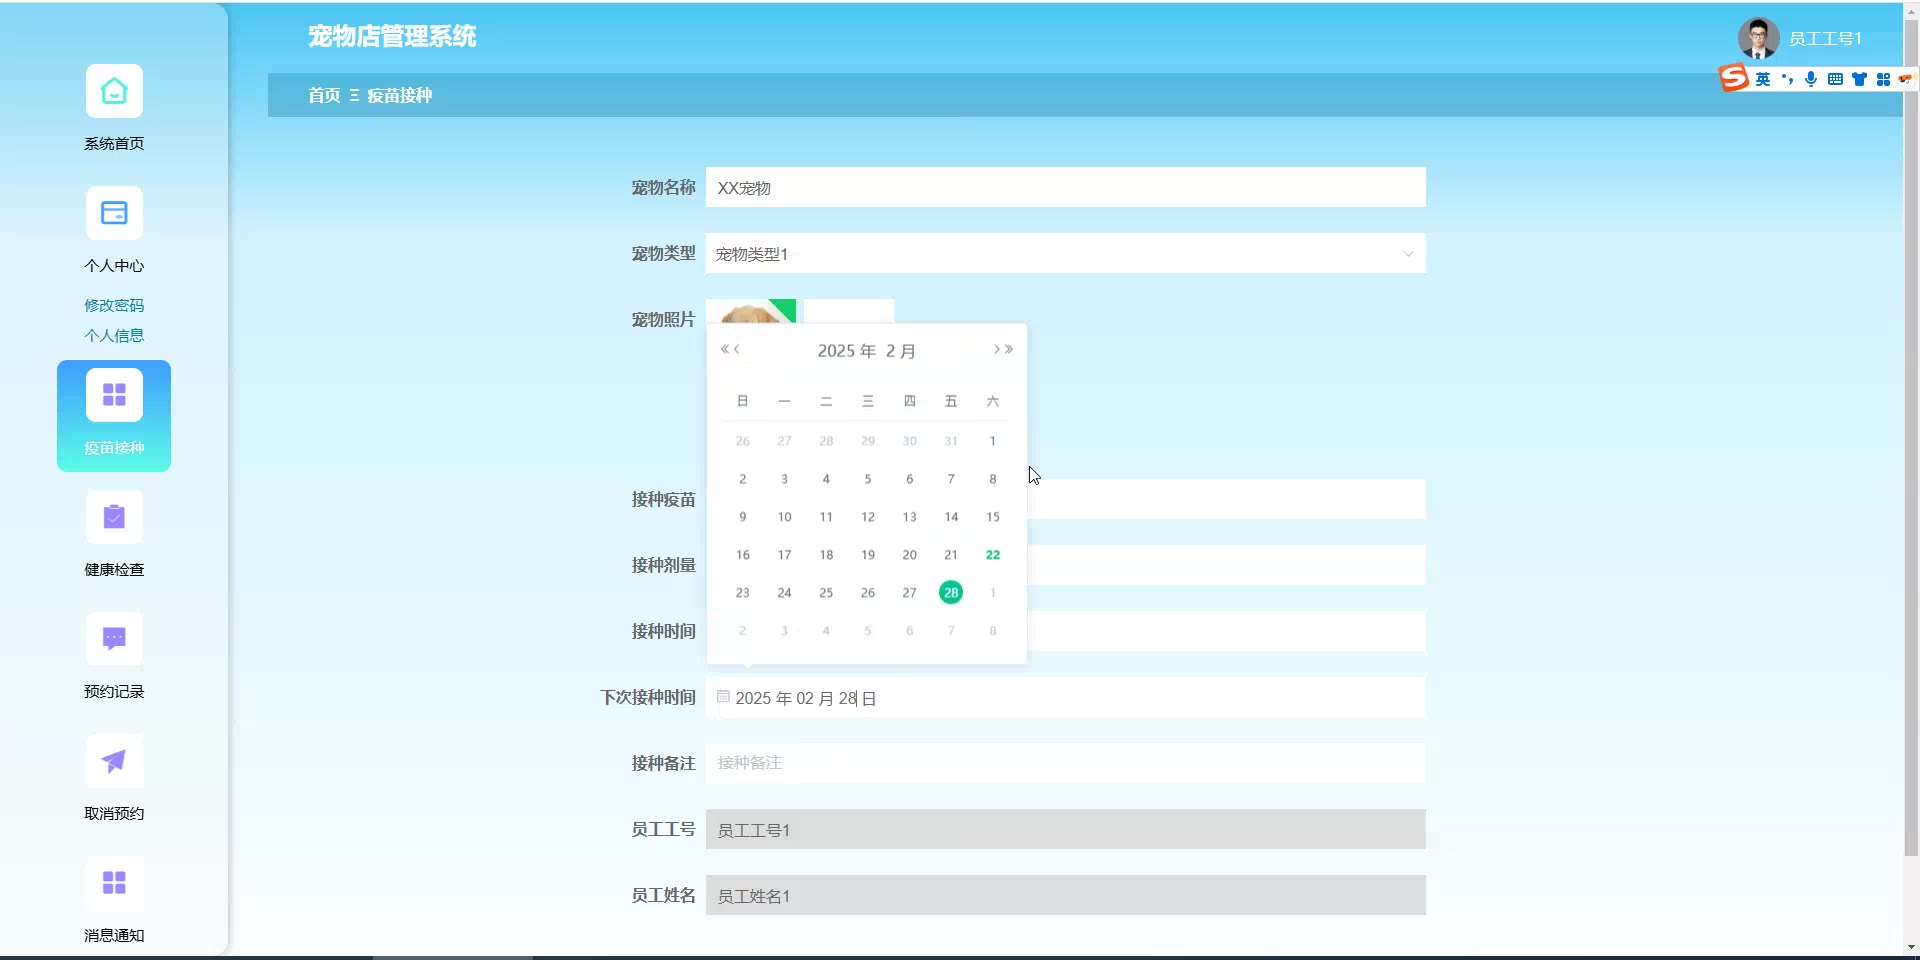Pick February 6 in calendar
The height and width of the screenshot is (960, 1920).
[909, 479]
